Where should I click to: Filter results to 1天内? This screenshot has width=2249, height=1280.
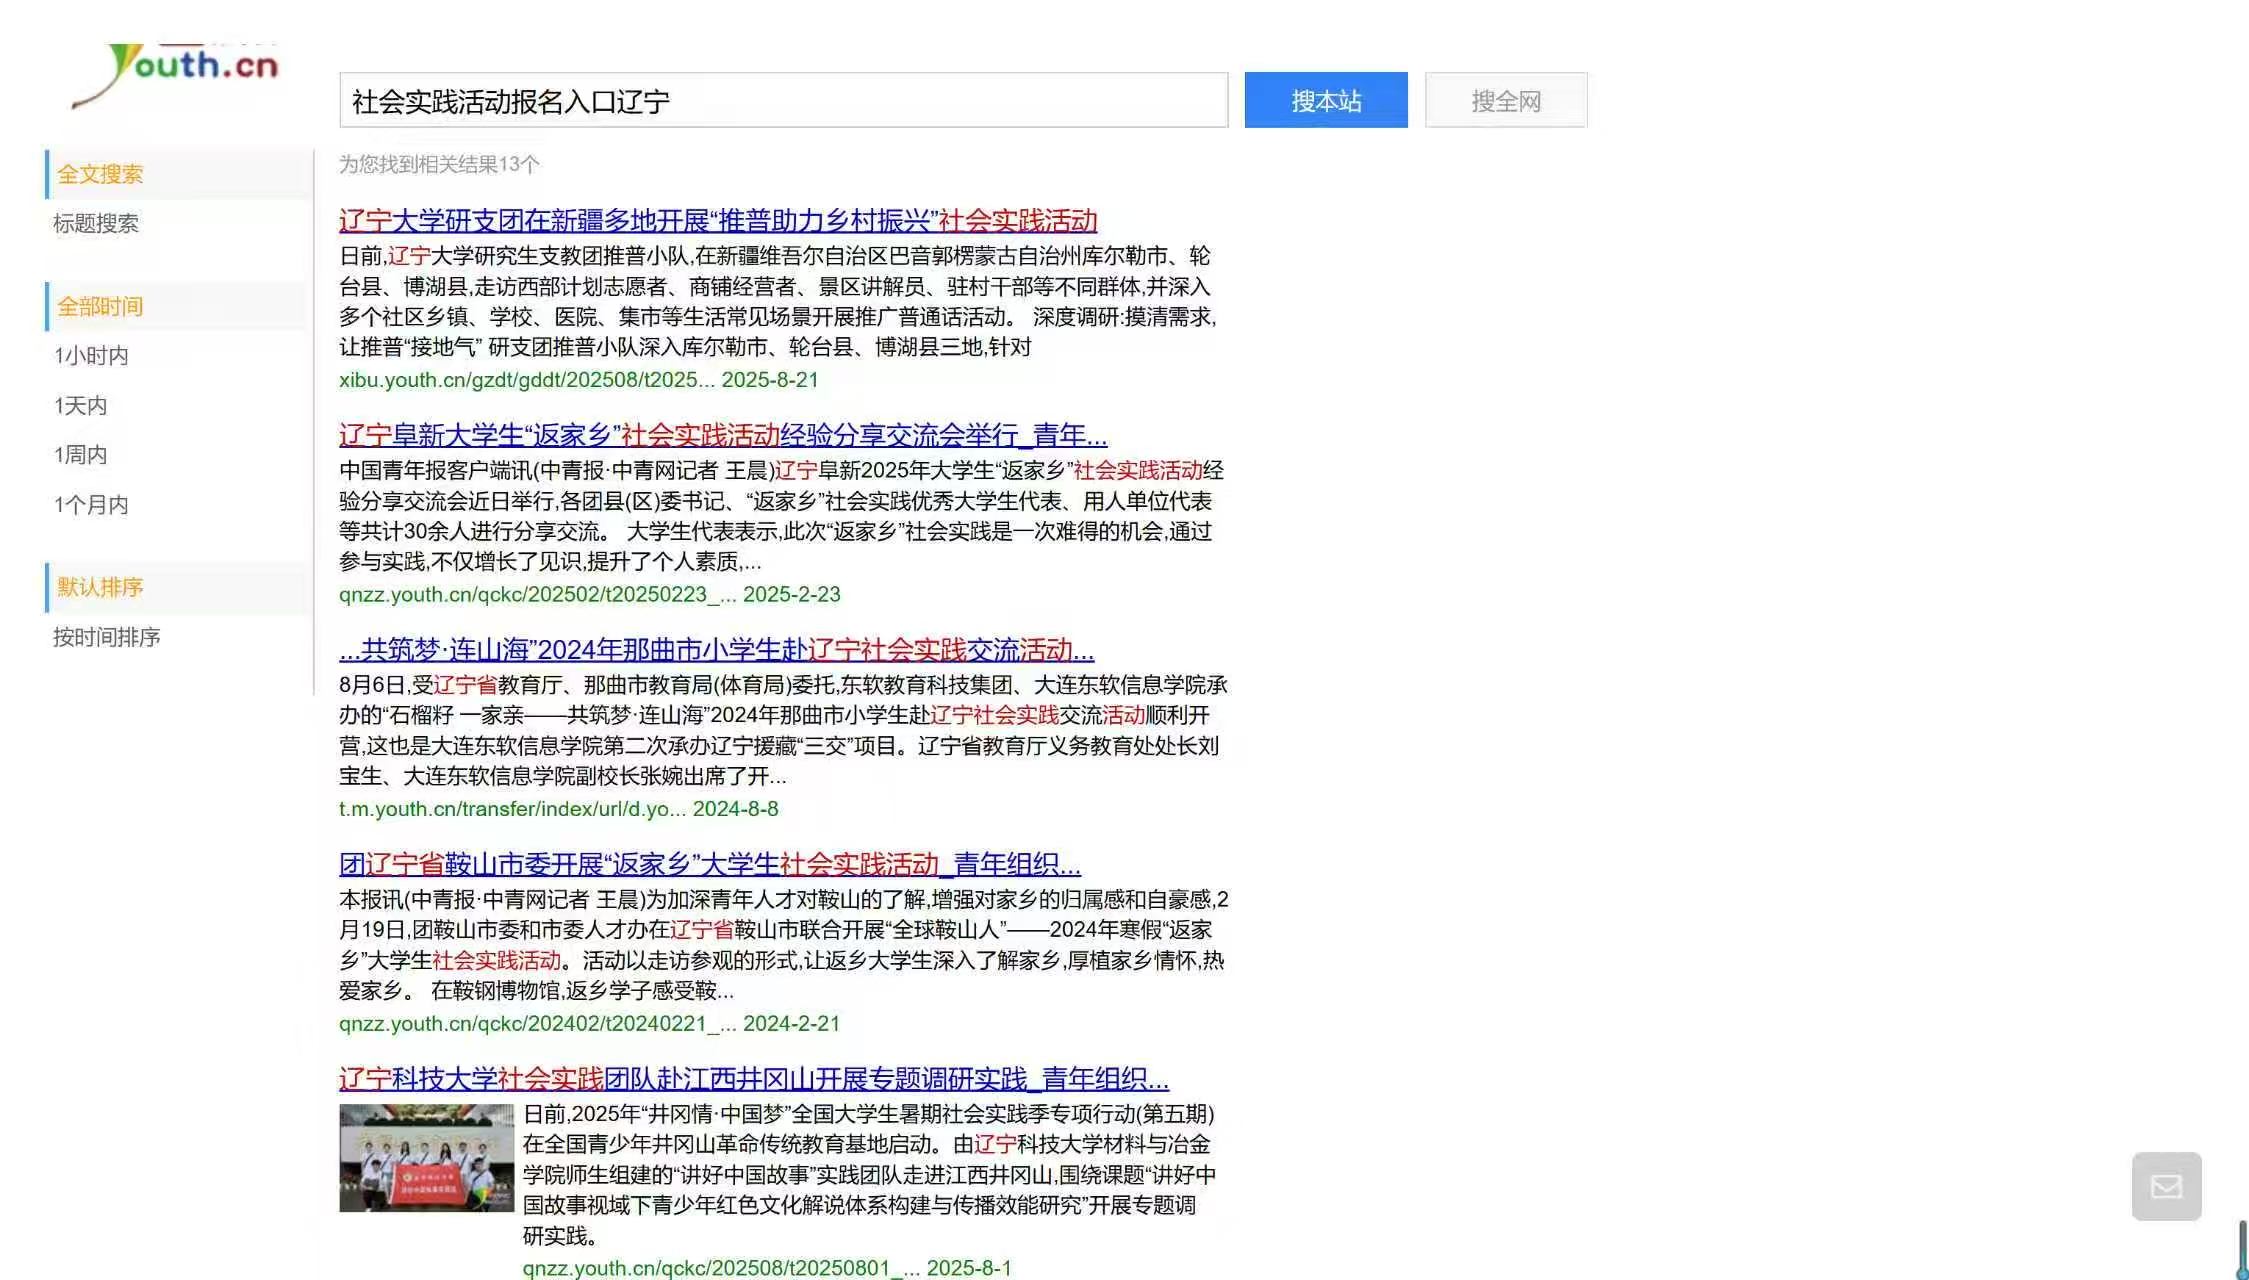pyautogui.click(x=80, y=406)
